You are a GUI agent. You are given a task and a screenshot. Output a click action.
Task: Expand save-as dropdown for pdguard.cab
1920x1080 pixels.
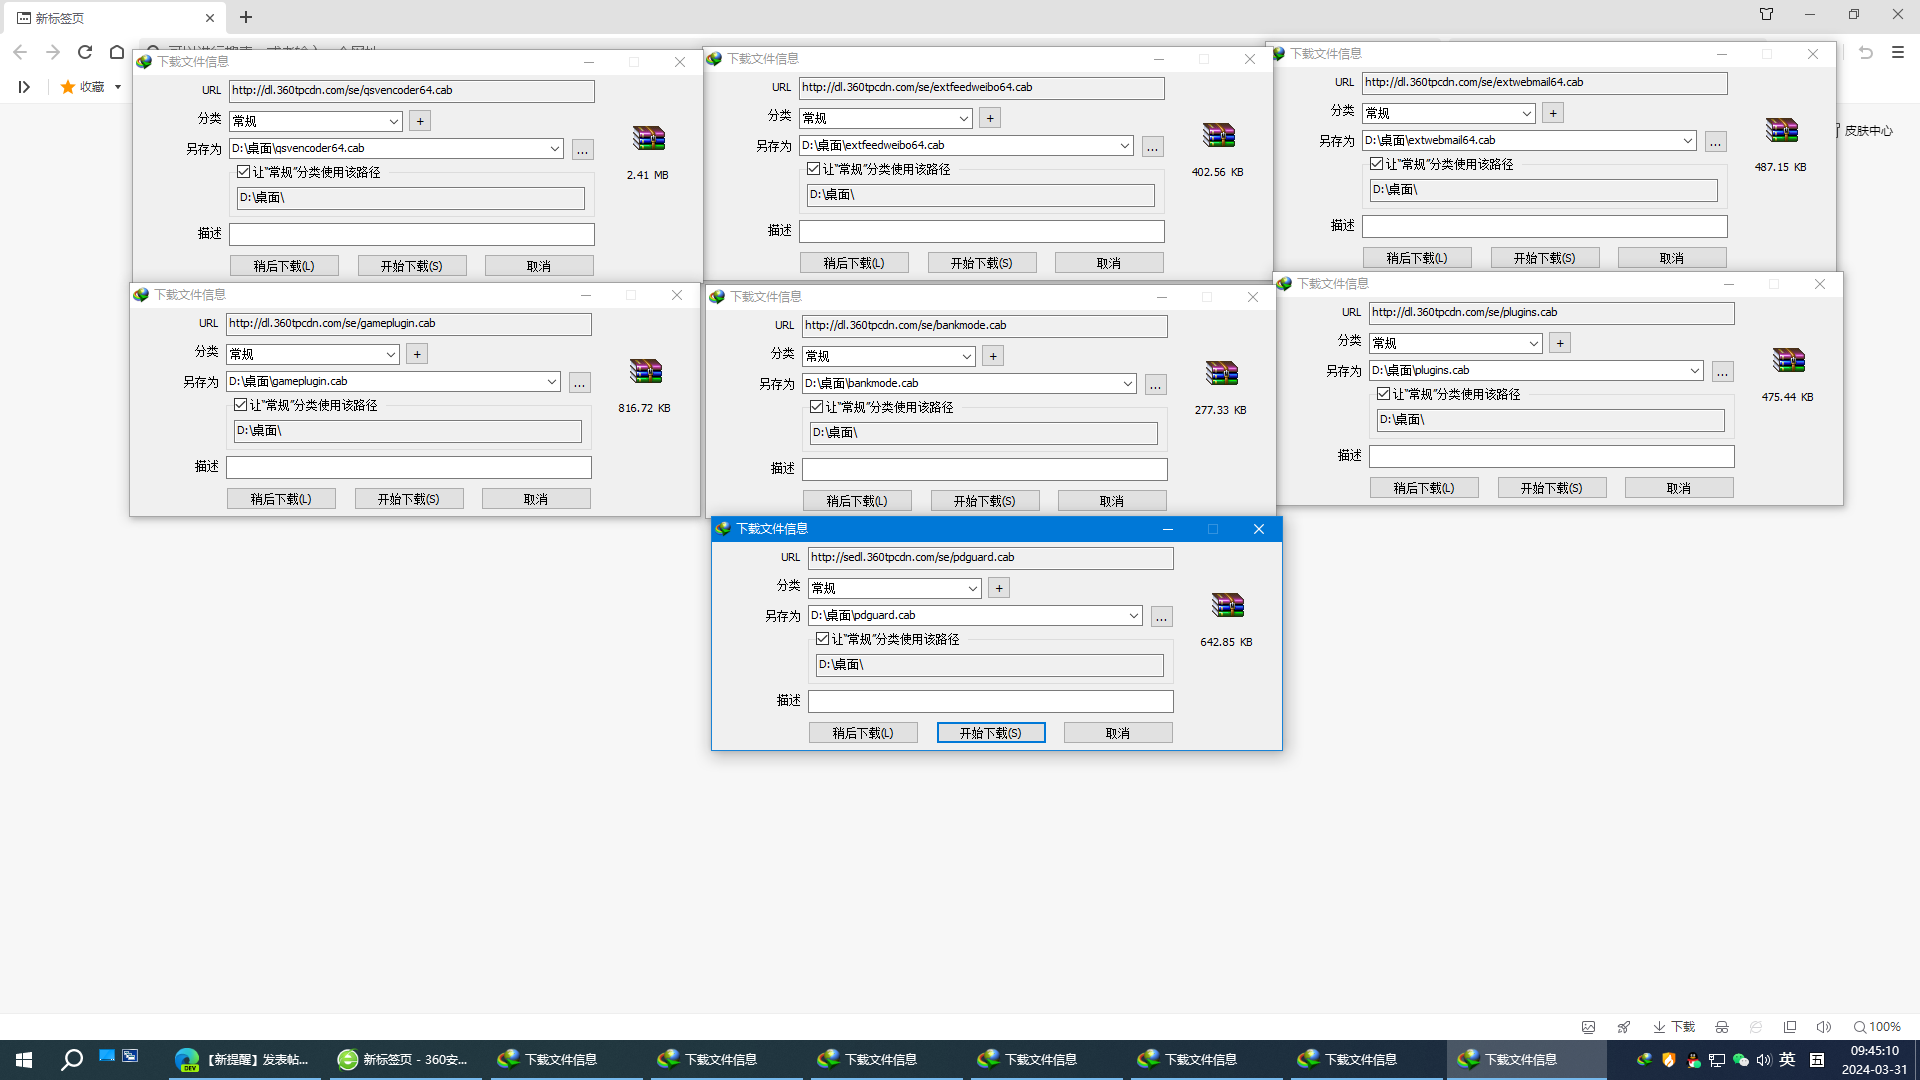click(1133, 616)
